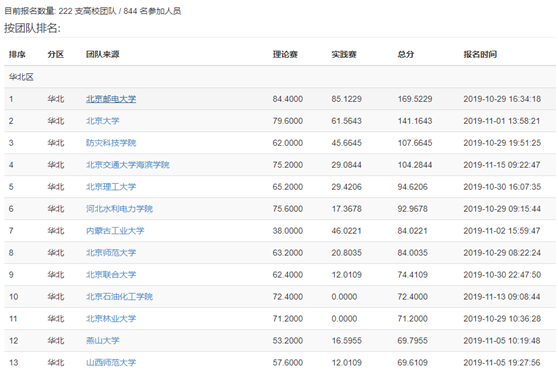The image size is (558, 371).
Task: Open the 北京交通大学海滨学院 link
Action: tap(127, 165)
